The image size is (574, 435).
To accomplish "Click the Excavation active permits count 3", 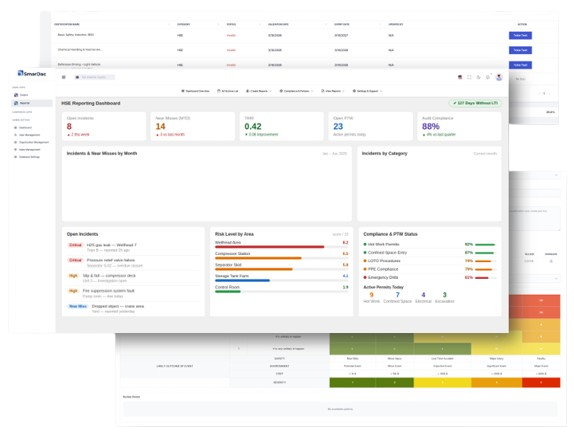I will pyautogui.click(x=445, y=295).
